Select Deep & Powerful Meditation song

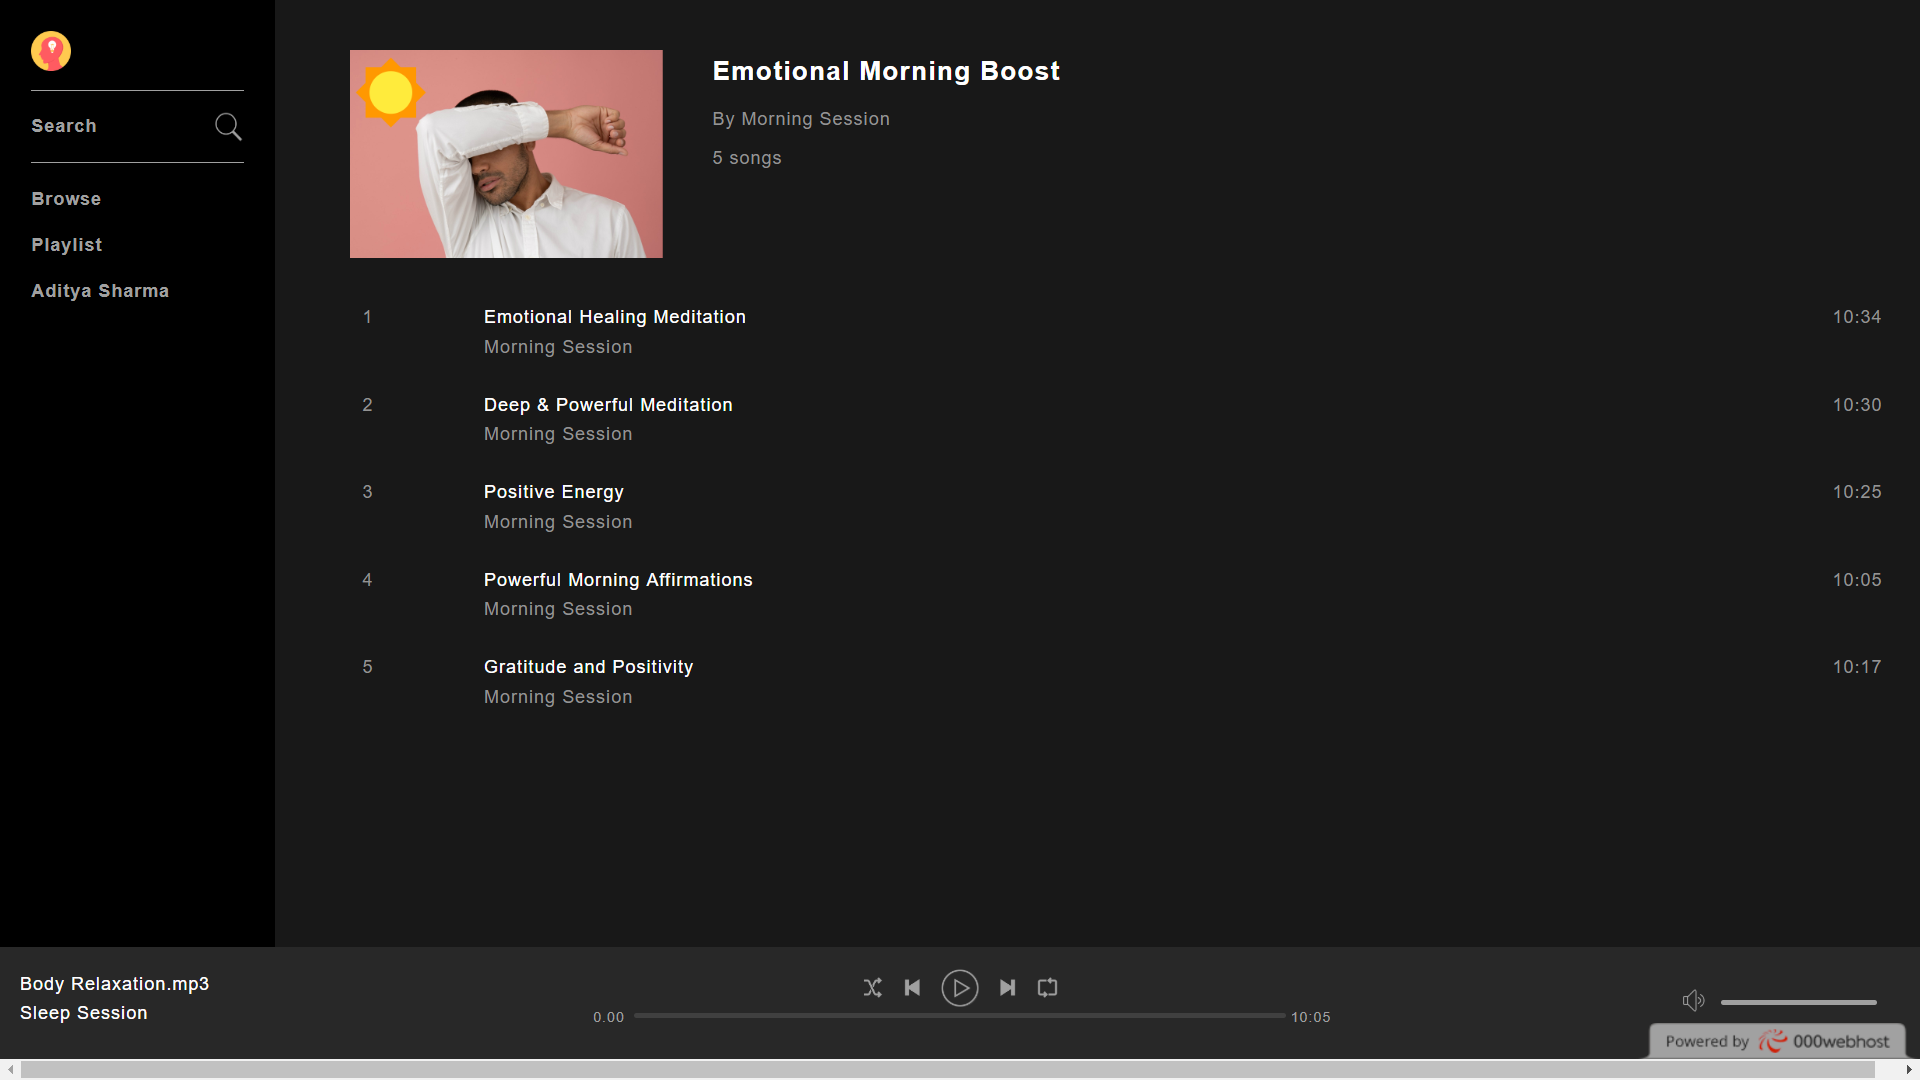(608, 405)
